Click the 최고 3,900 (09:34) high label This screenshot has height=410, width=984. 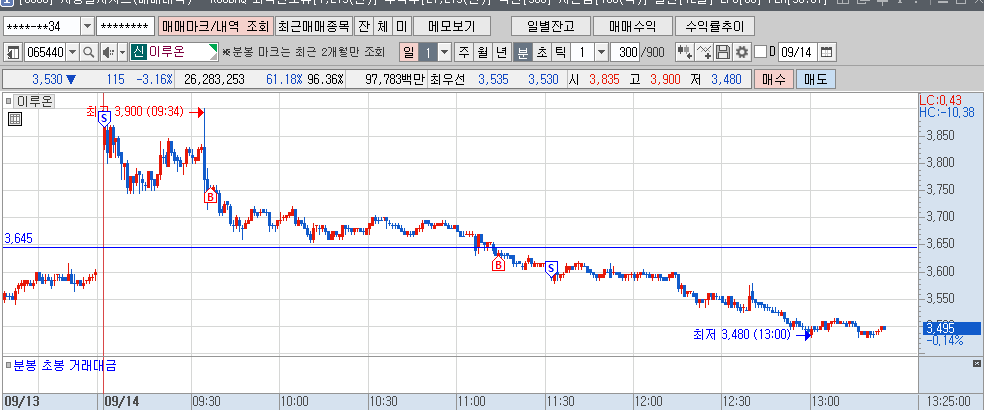coord(135,112)
